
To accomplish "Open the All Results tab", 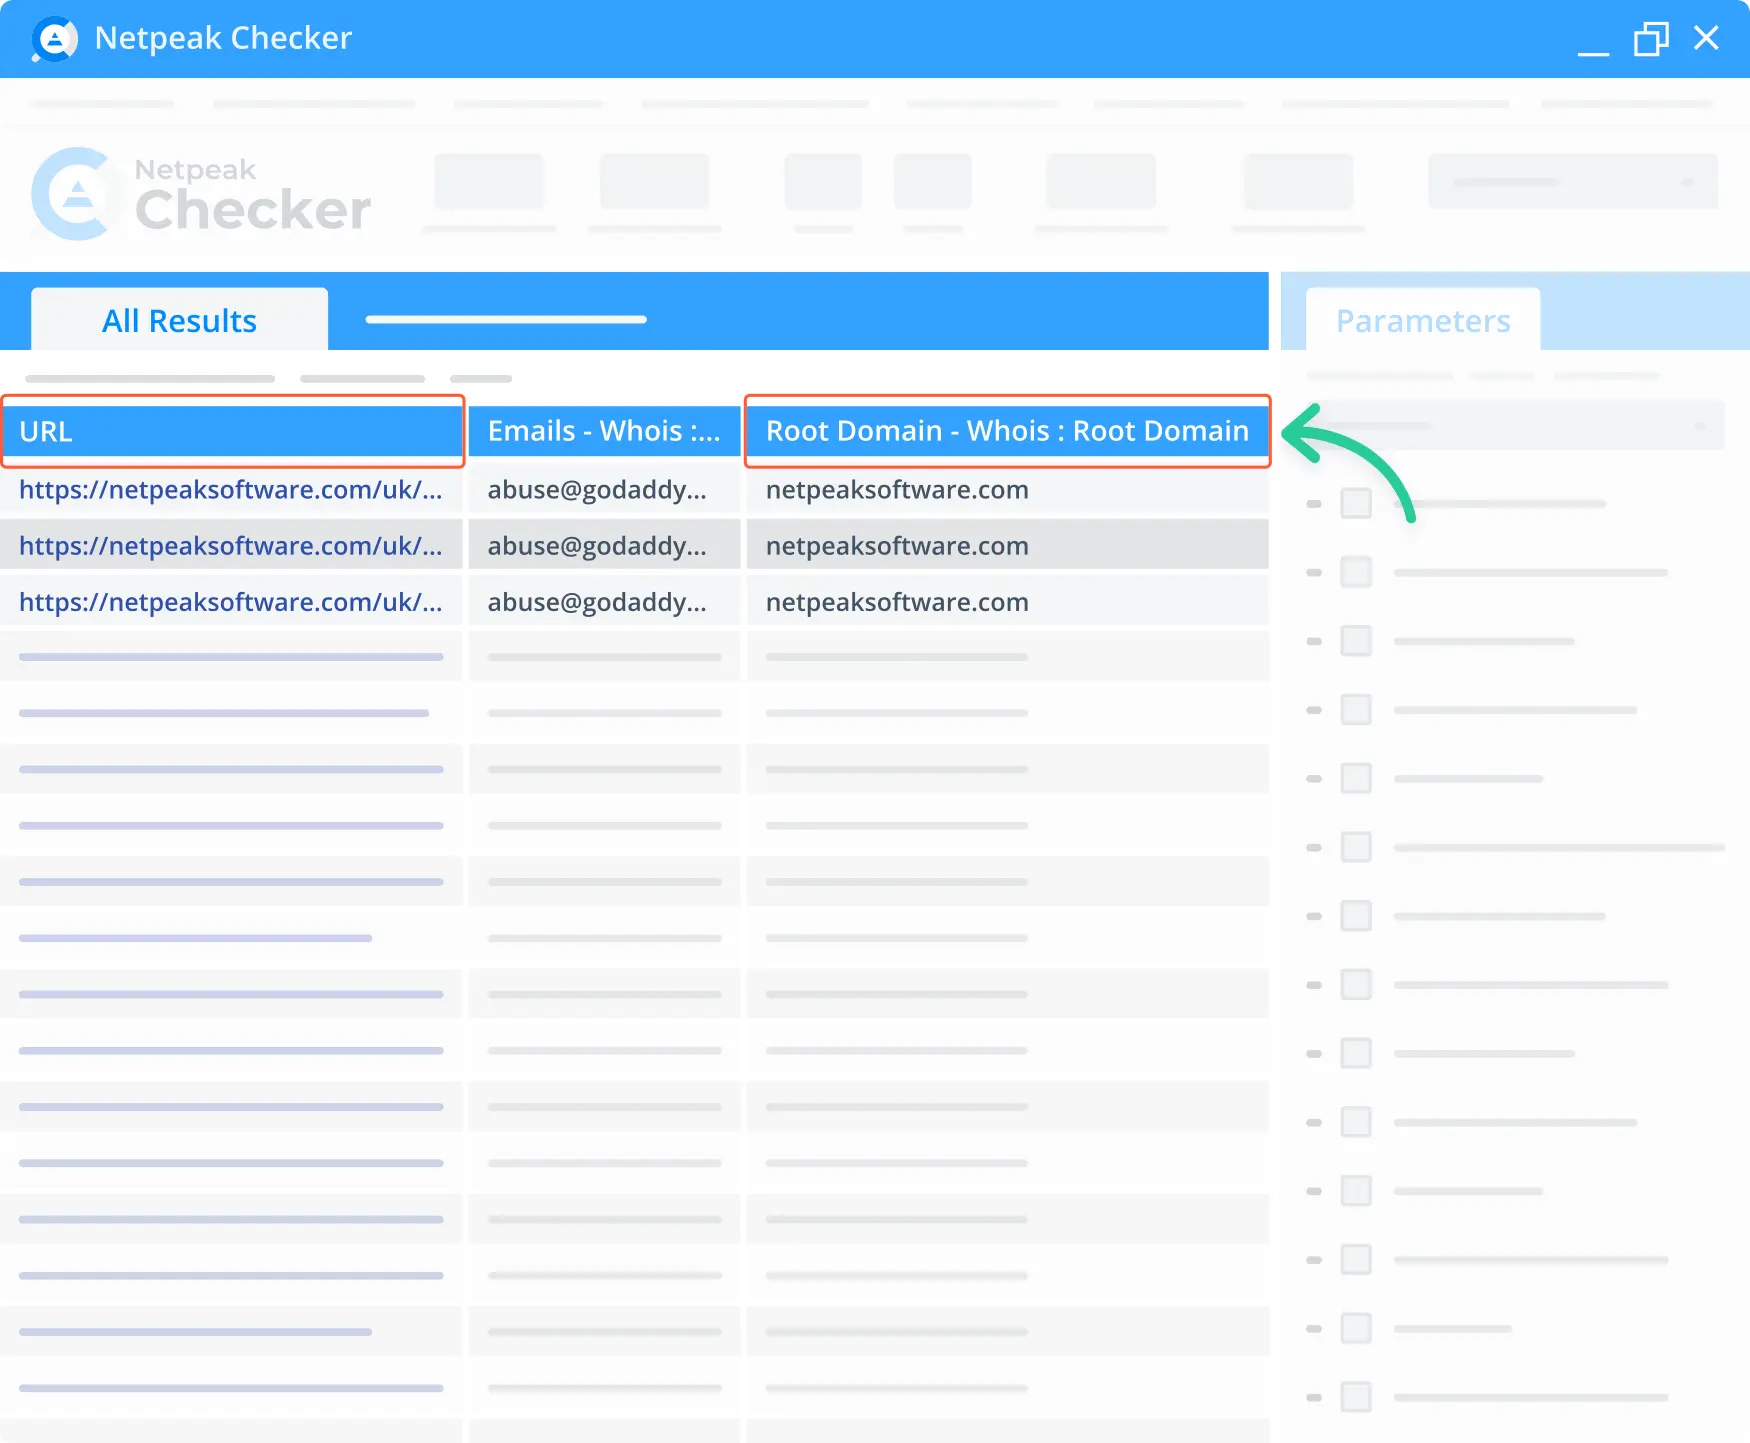I will pyautogui.click(x=179, y=320).
